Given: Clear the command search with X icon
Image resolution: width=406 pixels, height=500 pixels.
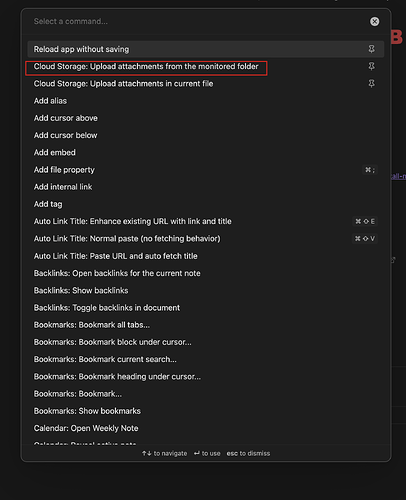Looking at the screenshot, I should tap(374, 22).
